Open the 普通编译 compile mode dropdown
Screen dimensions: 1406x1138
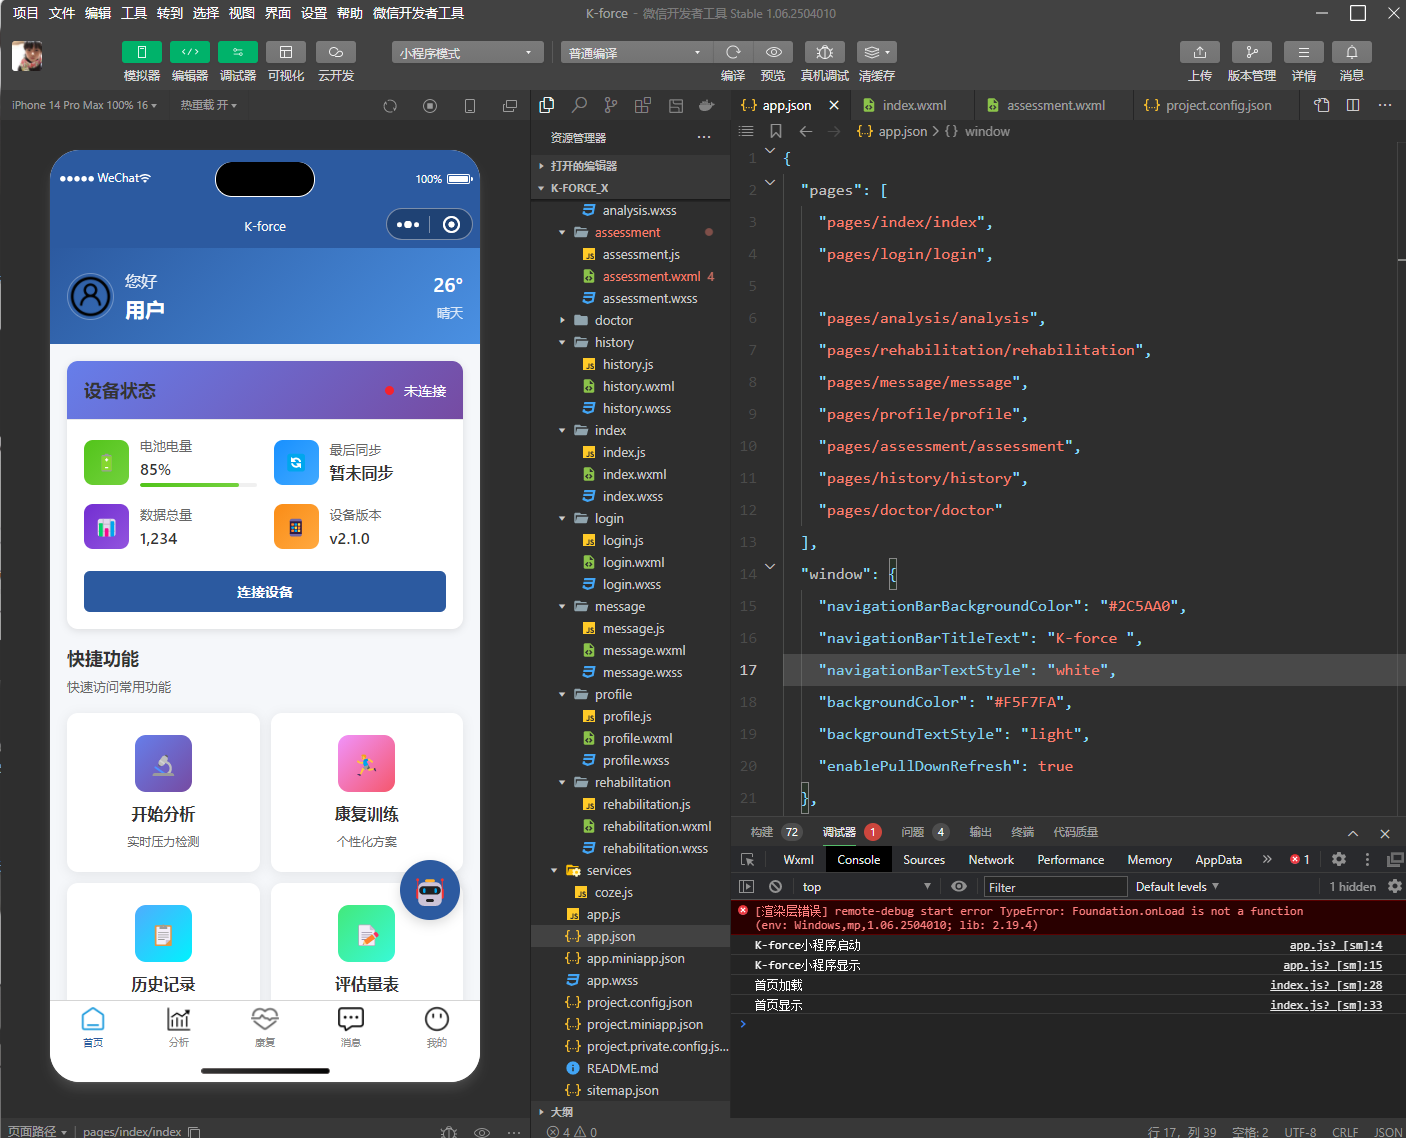637,52
